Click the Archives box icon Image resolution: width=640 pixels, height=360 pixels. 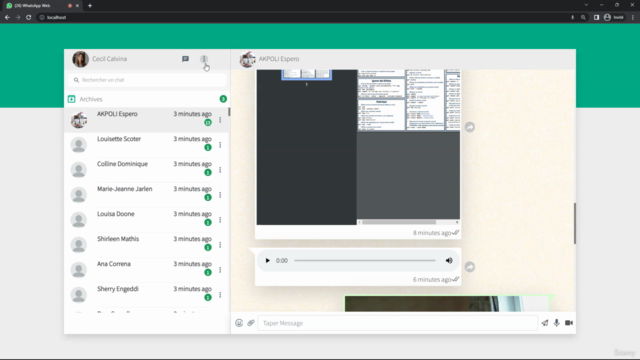tap(71, 99)
